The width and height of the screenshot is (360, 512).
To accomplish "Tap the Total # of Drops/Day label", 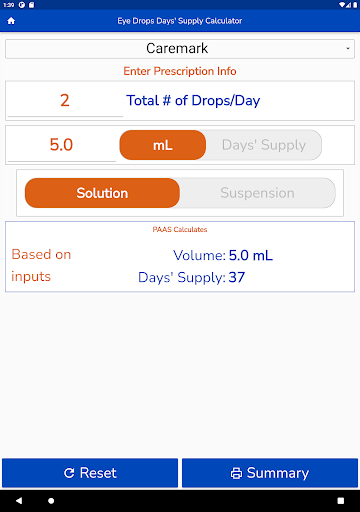I will (193, 101).
